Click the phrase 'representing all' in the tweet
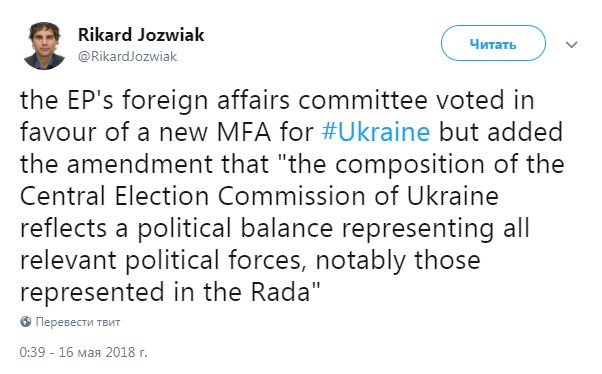 click(x=436, y=229)
